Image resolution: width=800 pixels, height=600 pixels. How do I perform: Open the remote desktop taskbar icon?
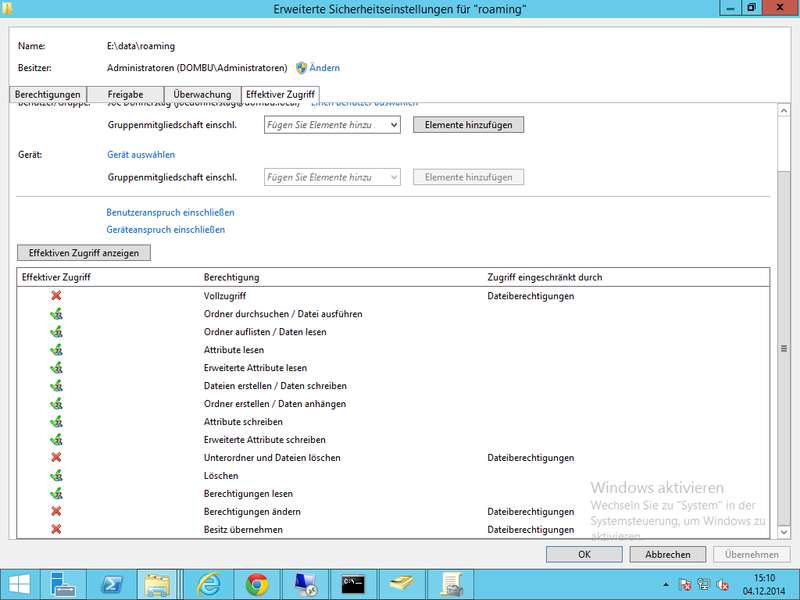coord(305,584)
